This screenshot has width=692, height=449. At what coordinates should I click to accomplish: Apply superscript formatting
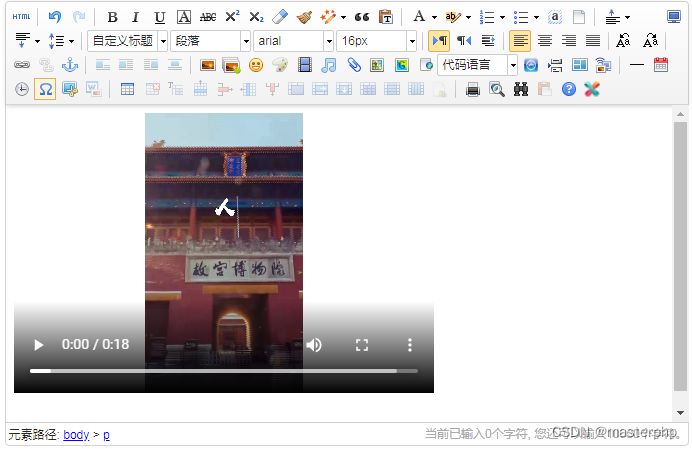point(232,17)
